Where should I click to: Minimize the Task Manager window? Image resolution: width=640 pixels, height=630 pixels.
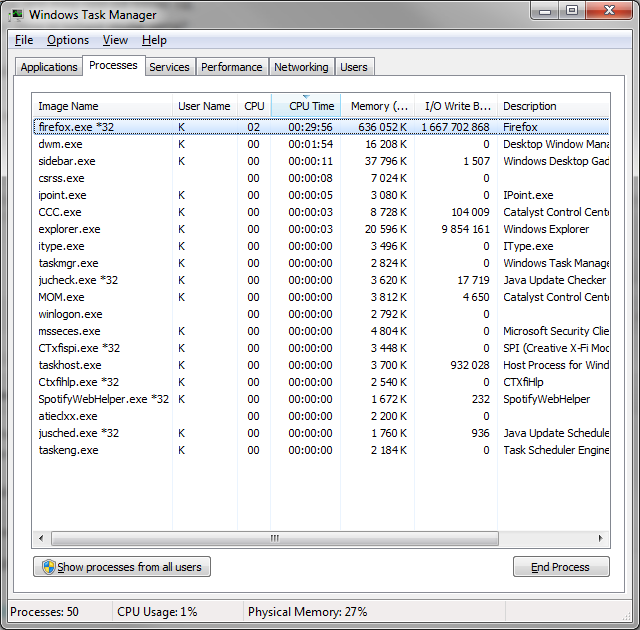545,11
